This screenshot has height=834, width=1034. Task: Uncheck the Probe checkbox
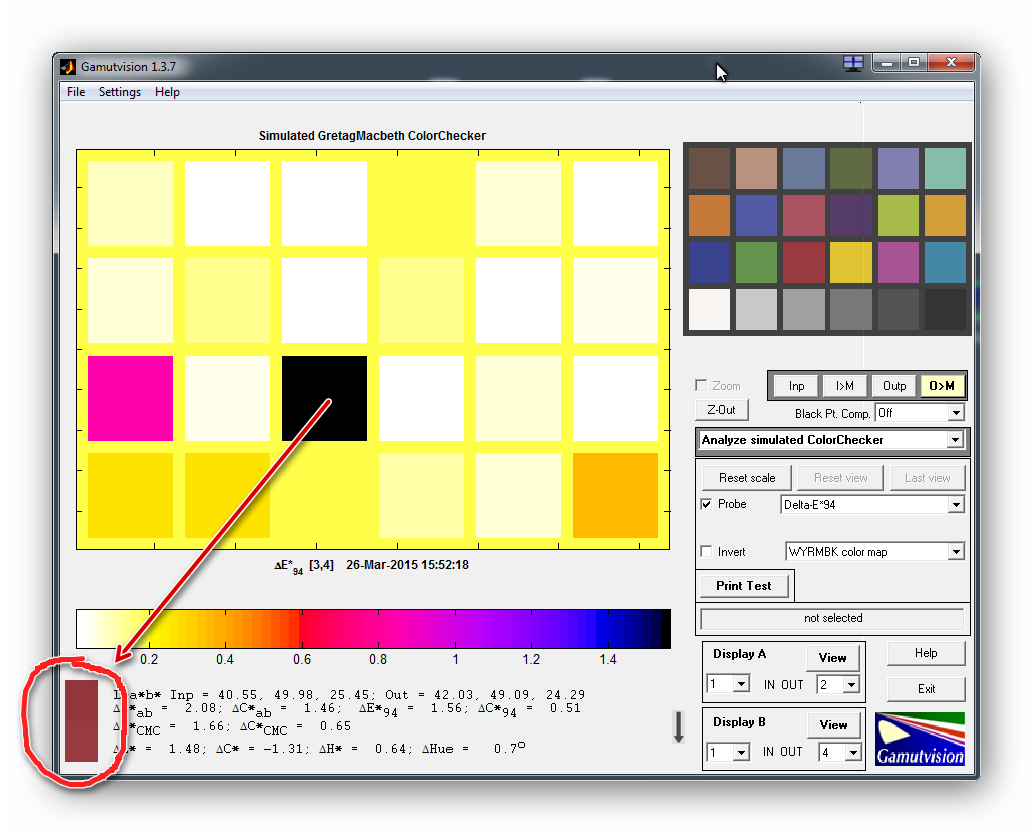click(x=707, y=504)
